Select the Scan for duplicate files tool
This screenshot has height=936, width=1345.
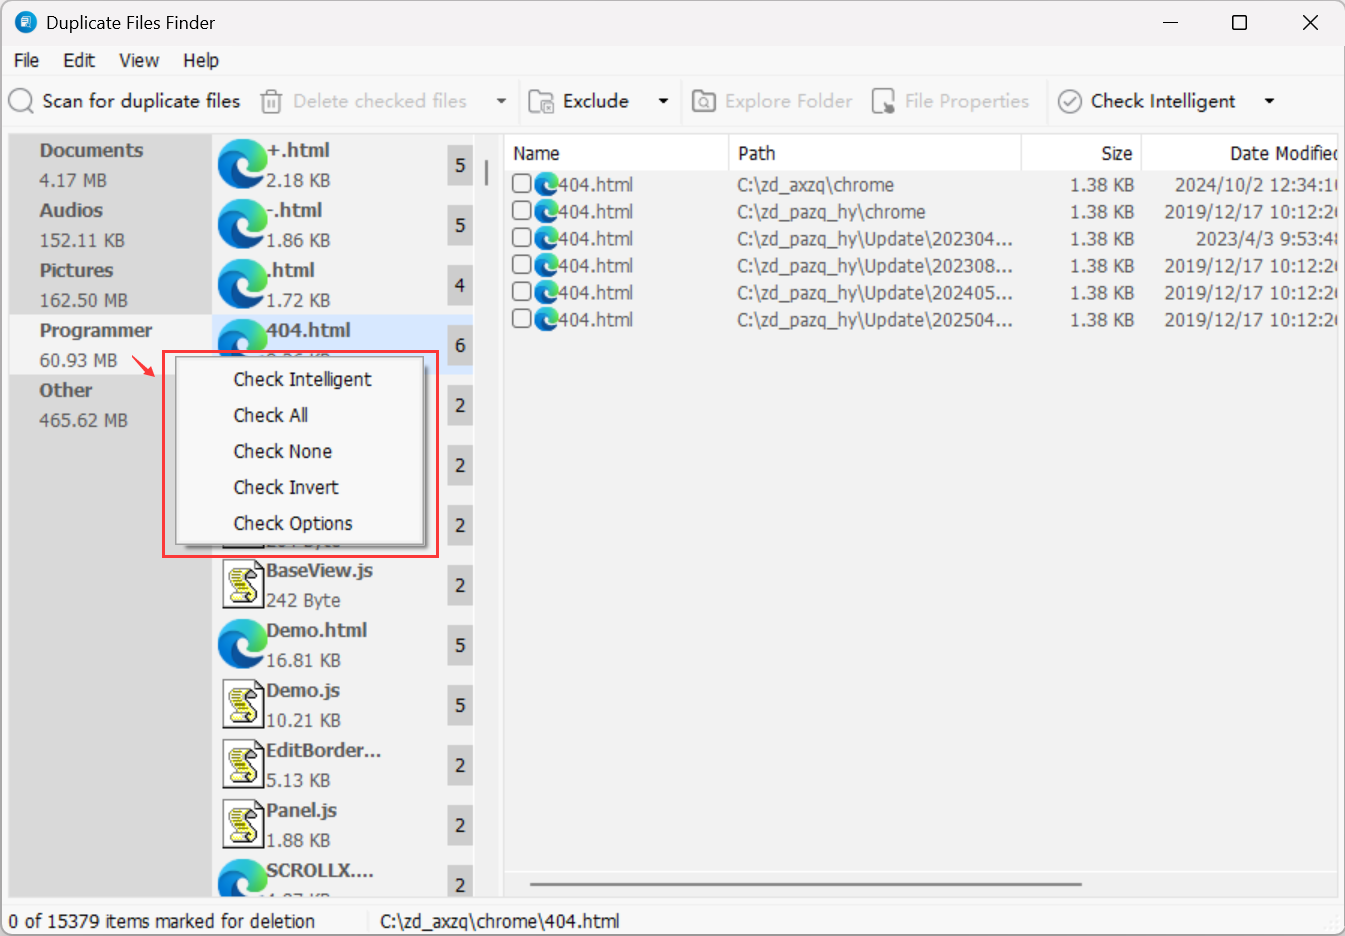point(124,101)
